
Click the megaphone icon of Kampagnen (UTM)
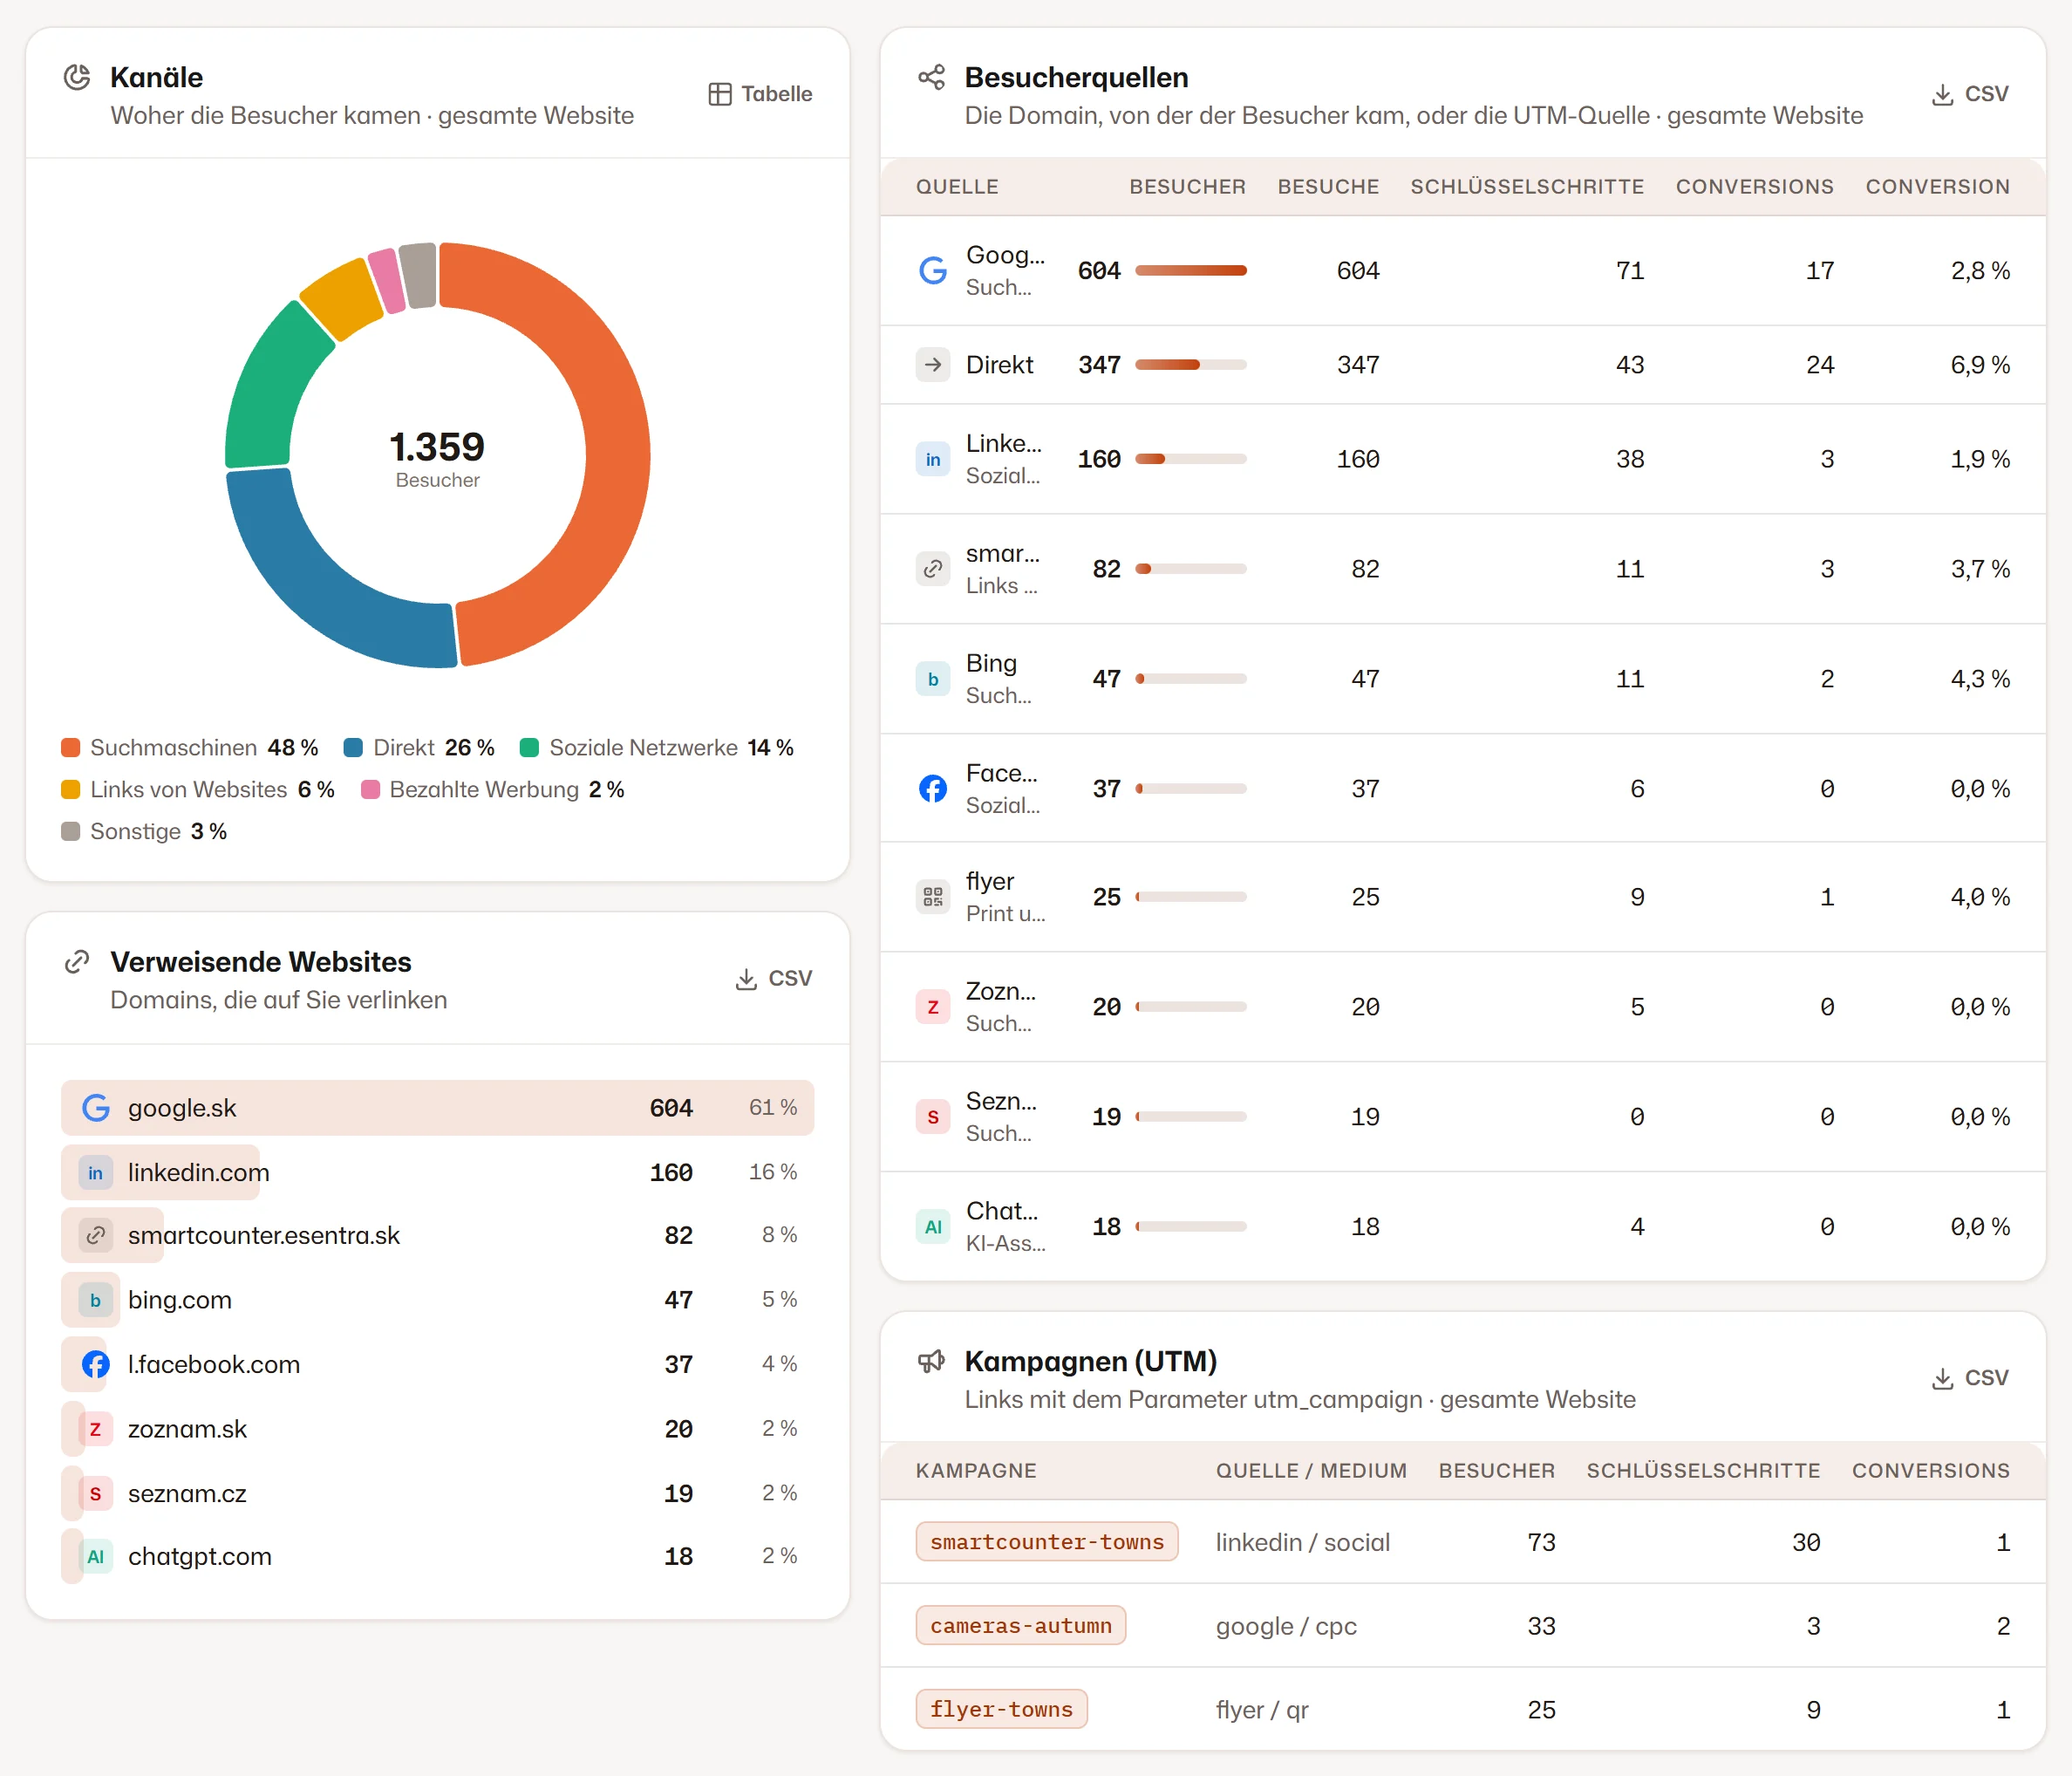pos(931,1361)
